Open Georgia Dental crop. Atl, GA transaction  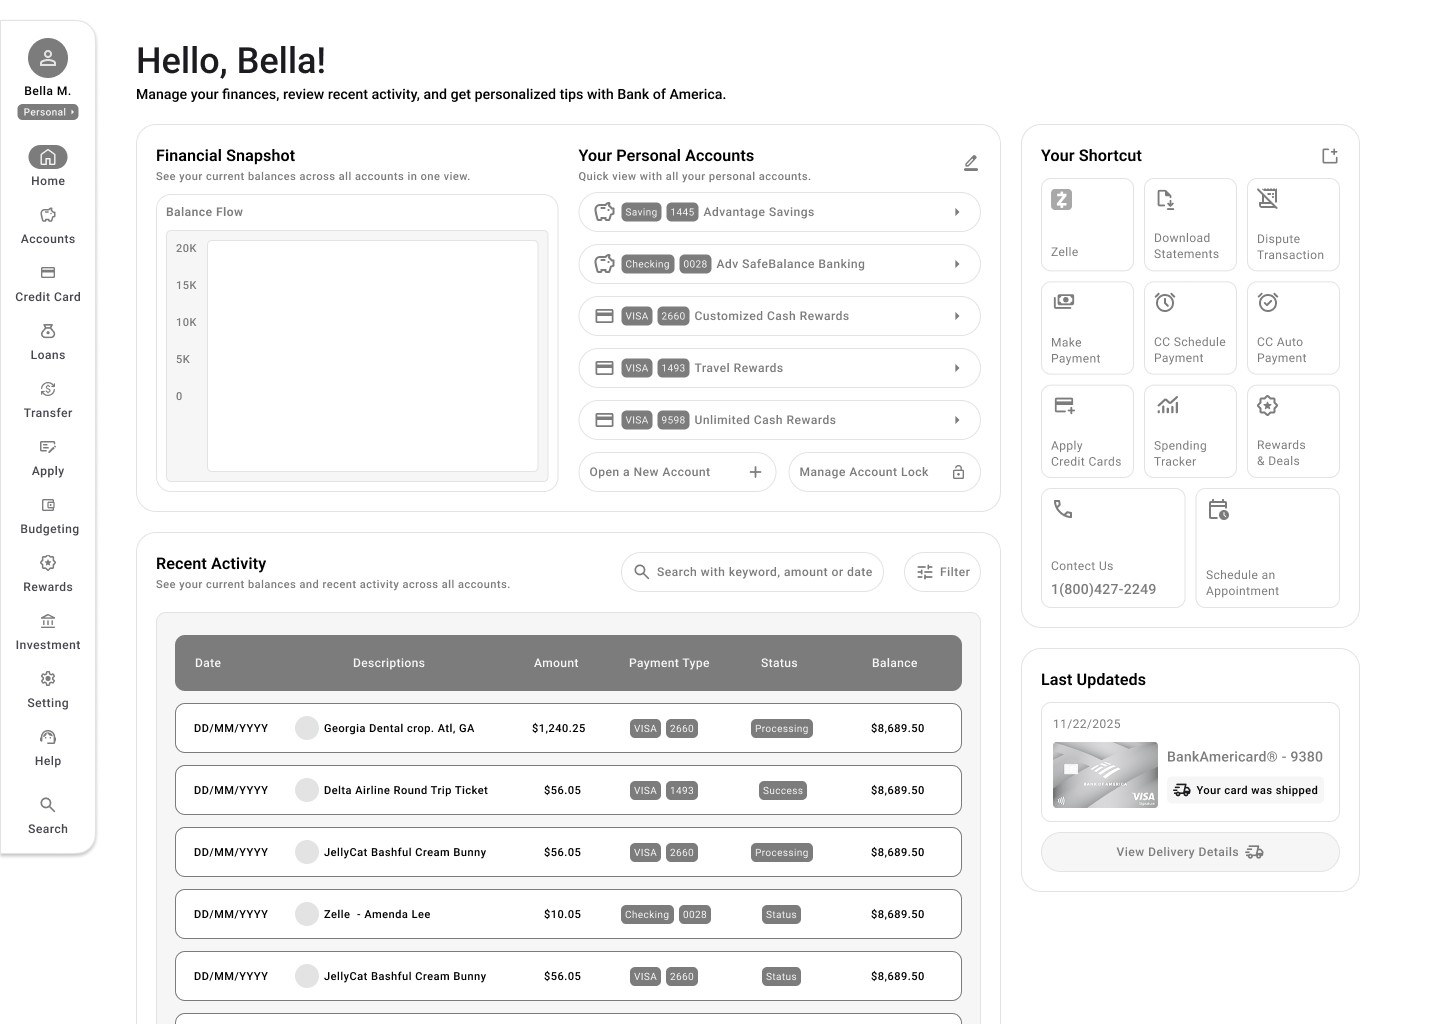point(568,728)
